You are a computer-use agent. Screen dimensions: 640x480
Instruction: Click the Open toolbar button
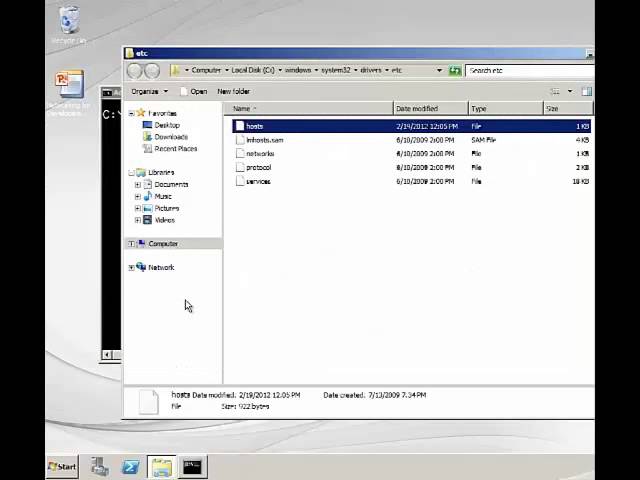194,91
